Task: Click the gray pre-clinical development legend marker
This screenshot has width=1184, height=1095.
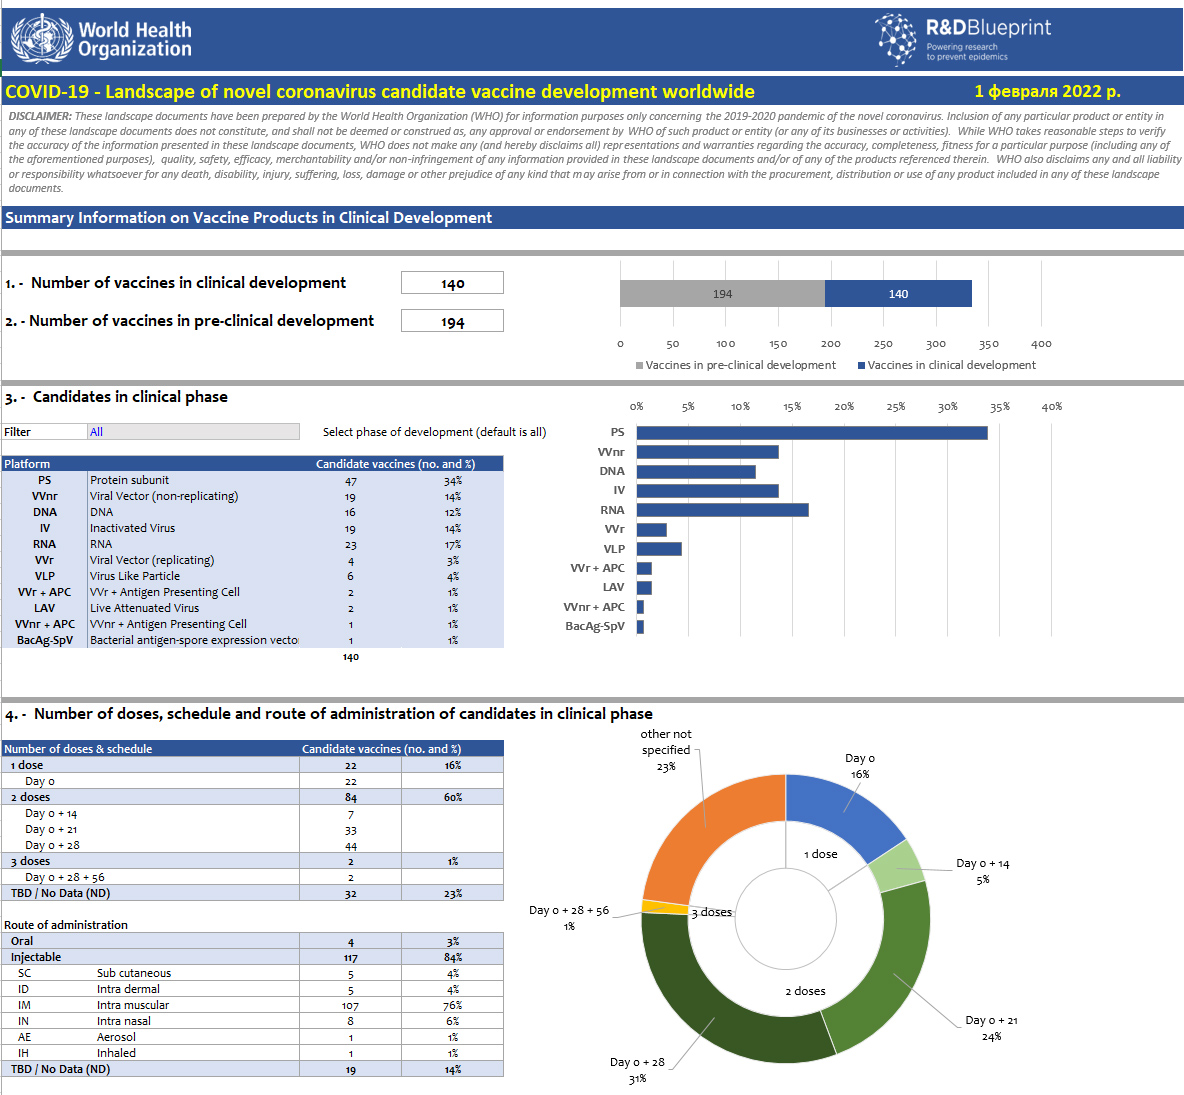Action: [640, 365]
